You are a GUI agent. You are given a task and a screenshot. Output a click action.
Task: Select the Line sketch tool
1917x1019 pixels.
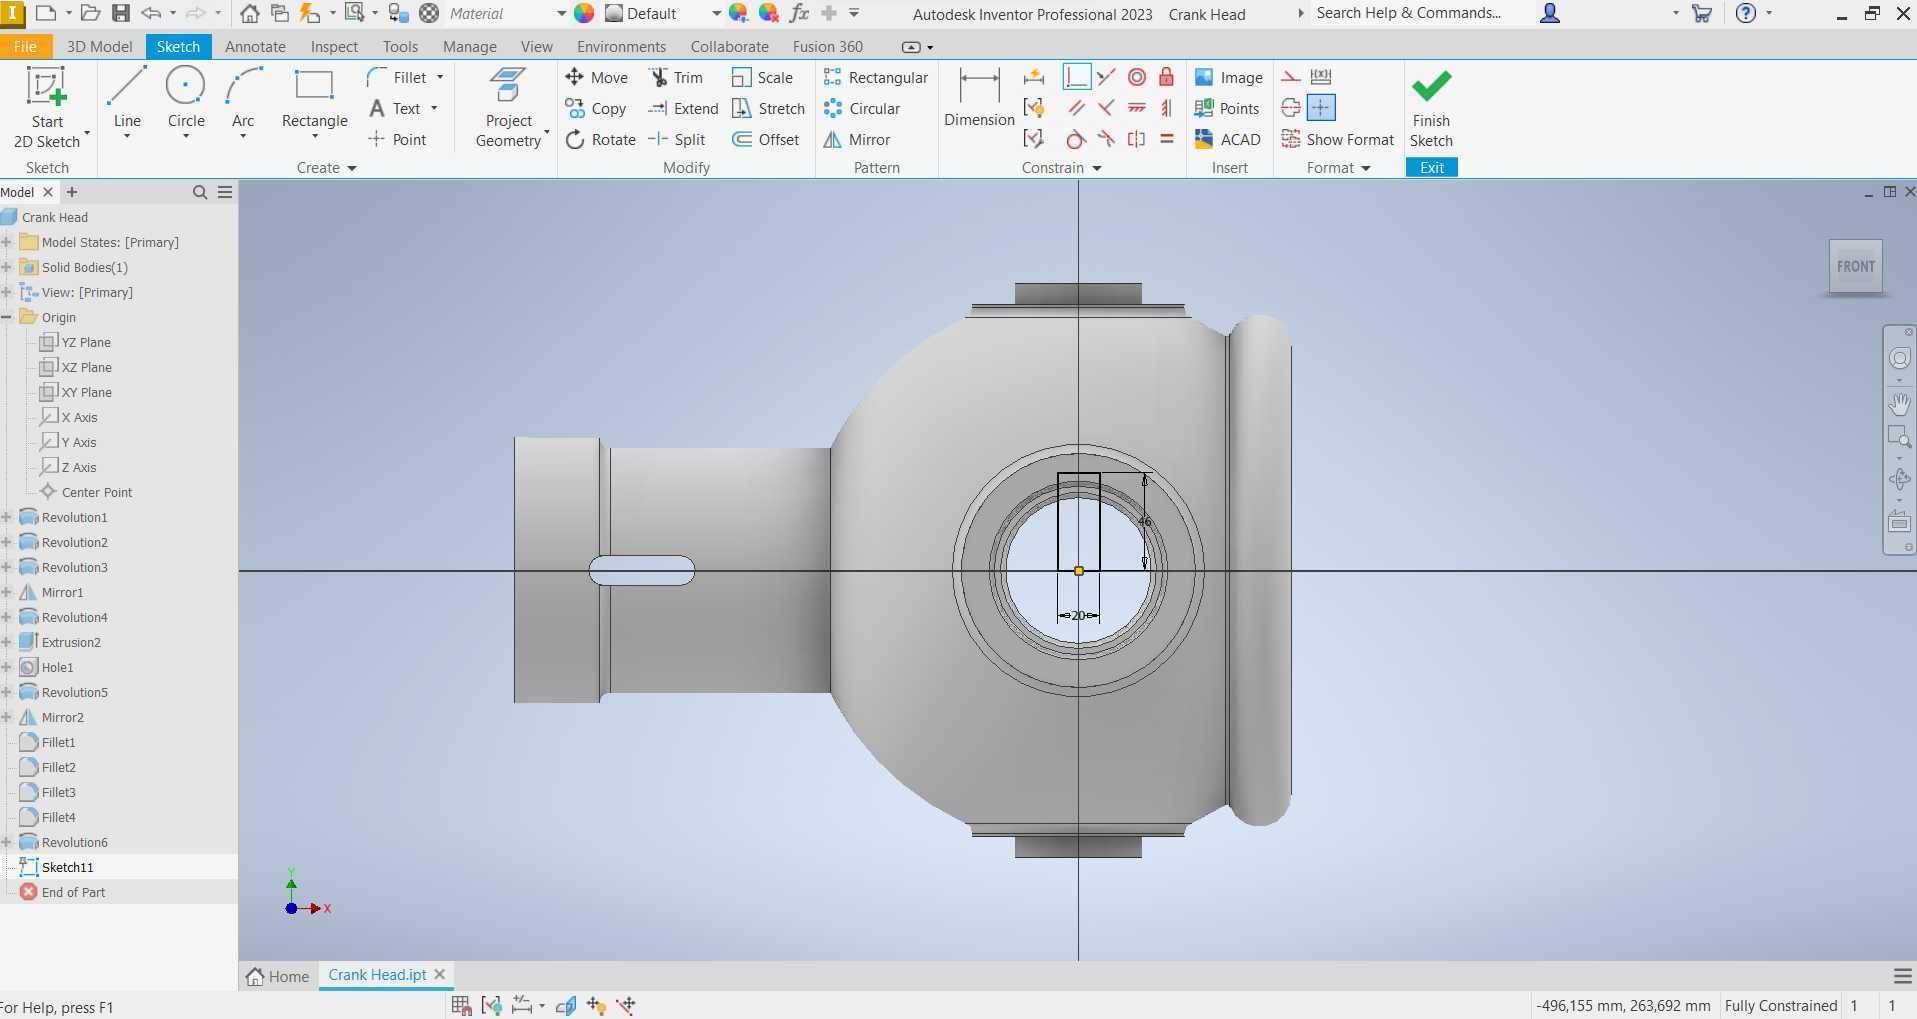pos(127,100)
